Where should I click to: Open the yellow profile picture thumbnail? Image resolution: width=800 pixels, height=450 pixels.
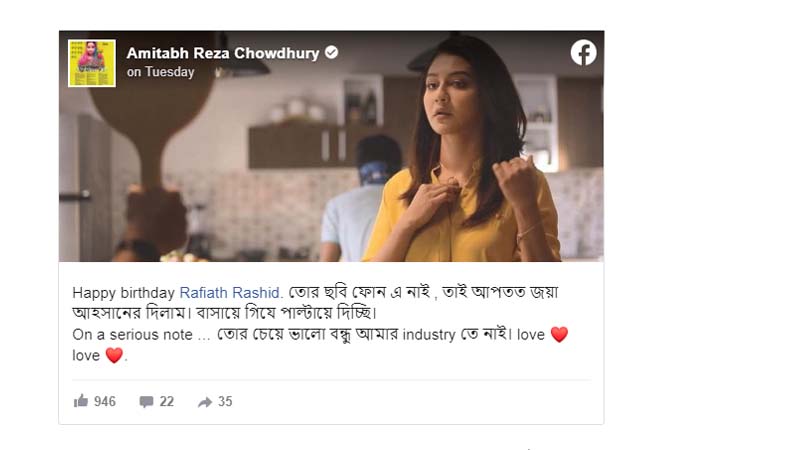pos(92,63)
